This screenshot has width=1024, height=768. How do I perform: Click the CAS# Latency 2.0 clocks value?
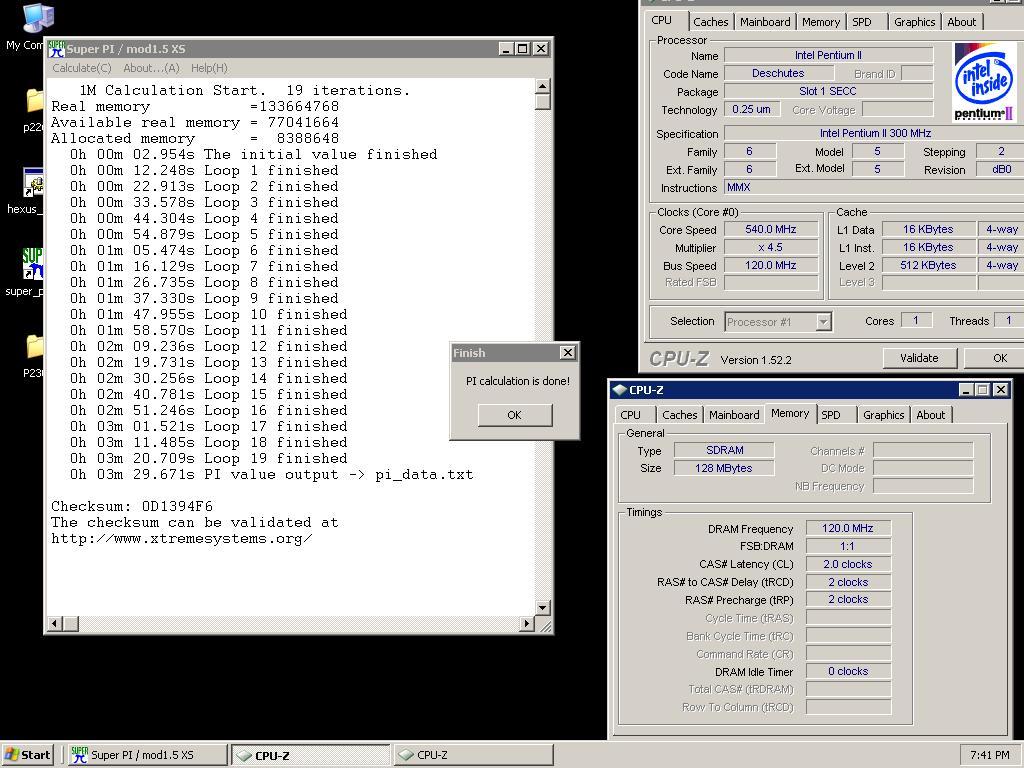pos(848,564)
